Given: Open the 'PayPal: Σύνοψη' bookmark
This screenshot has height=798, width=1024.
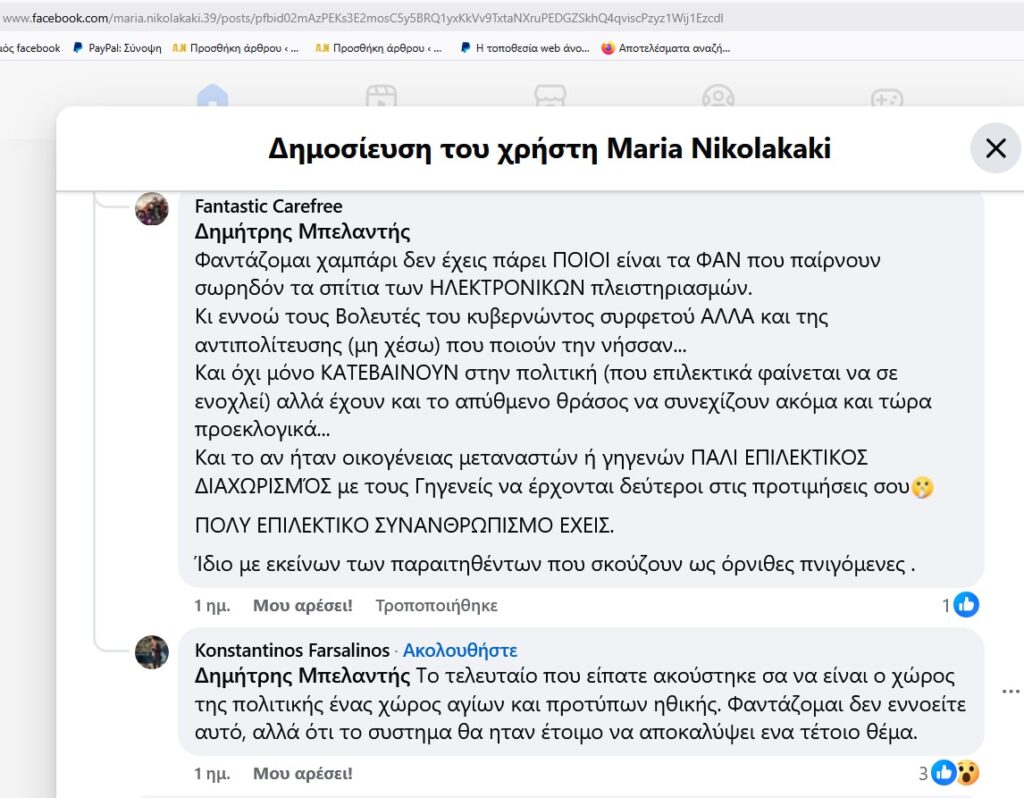Looking at the screenshot, I should tap(118, 48).
